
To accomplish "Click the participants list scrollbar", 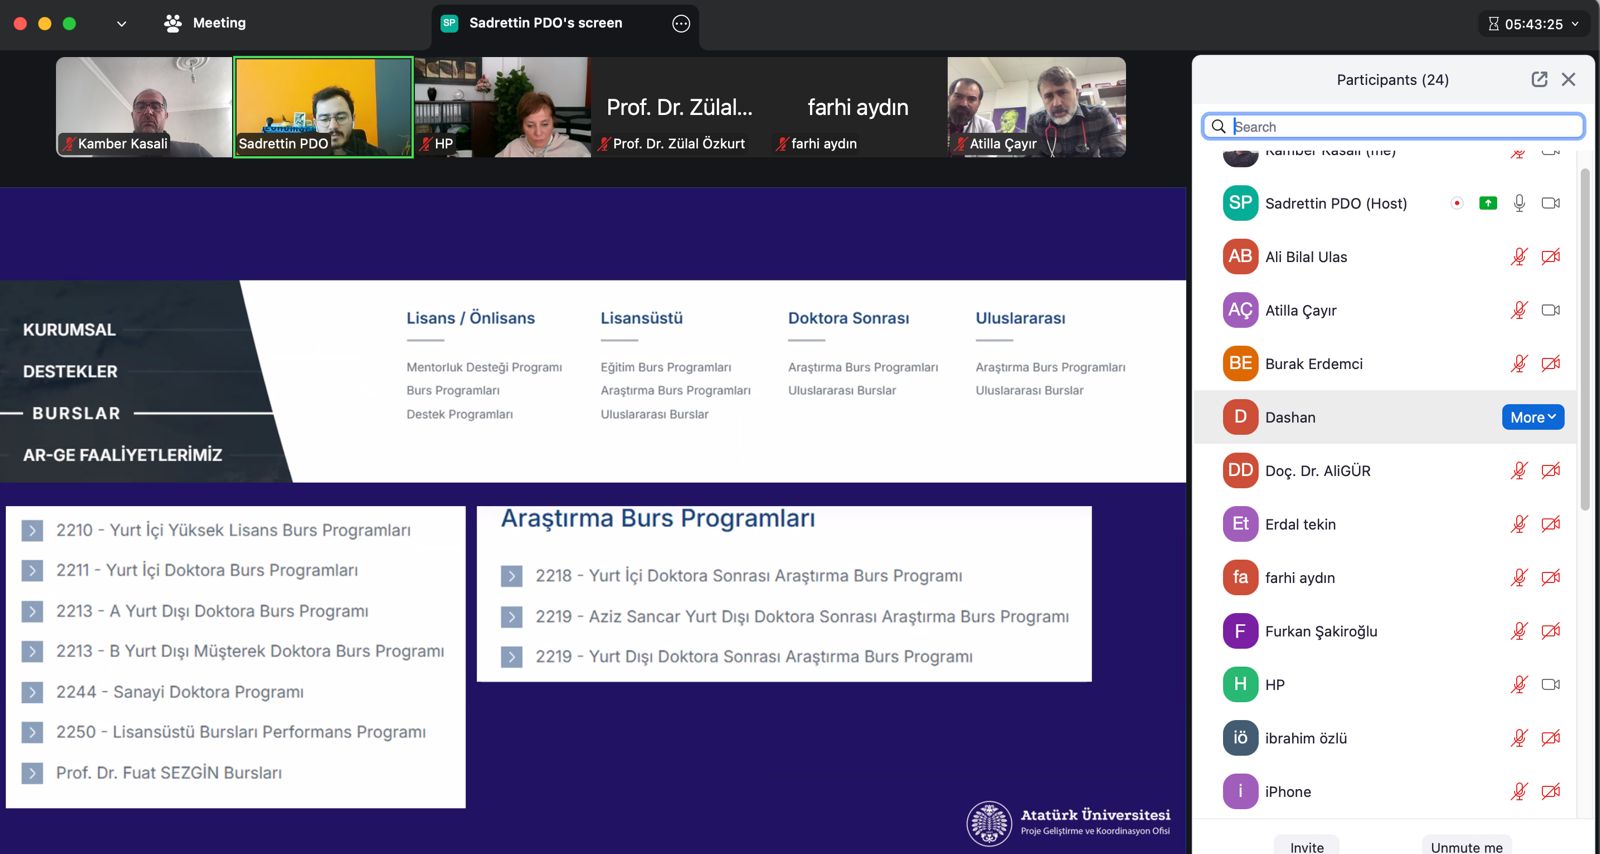I will click(x=1584, y=340).
